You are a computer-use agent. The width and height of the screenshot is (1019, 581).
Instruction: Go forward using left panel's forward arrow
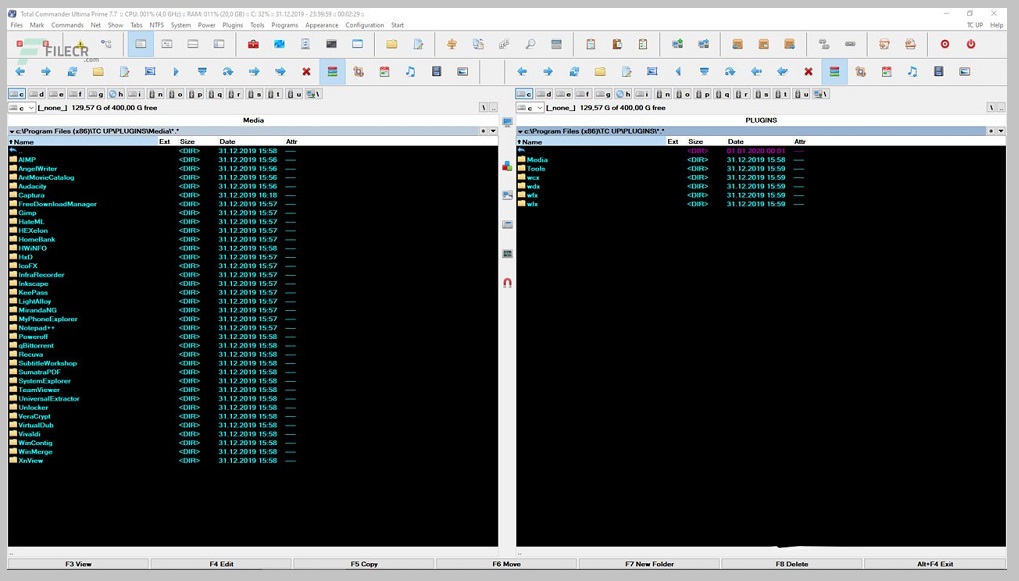tap(46, 71)
